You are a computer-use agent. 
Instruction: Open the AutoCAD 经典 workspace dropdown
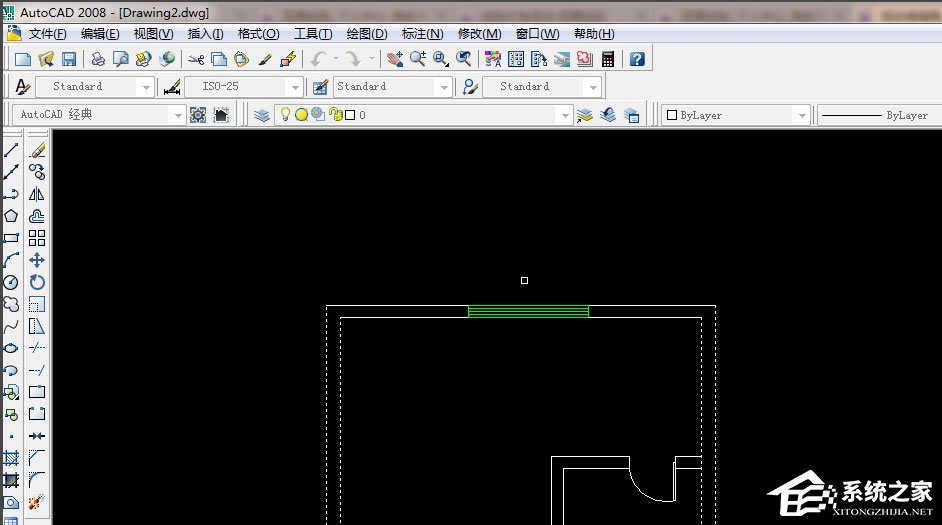coord(177,115)
